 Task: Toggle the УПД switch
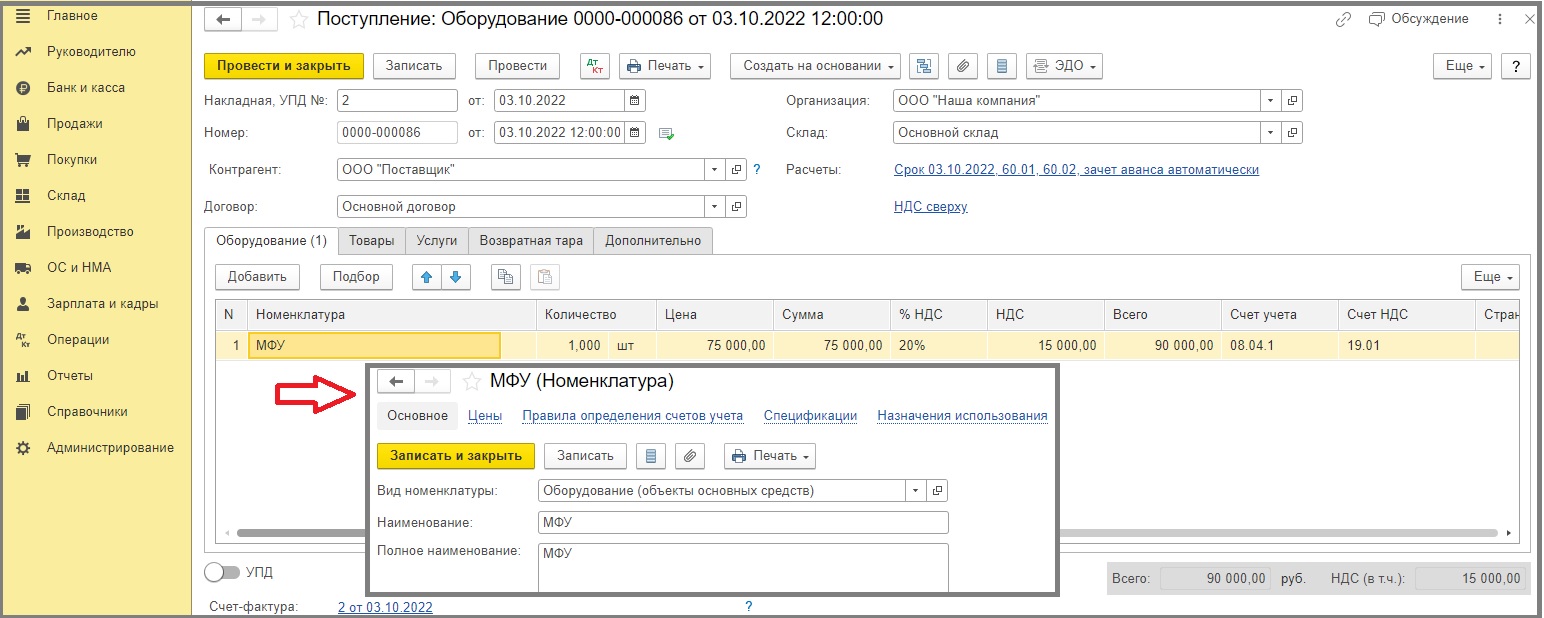[x=222, y=573]
